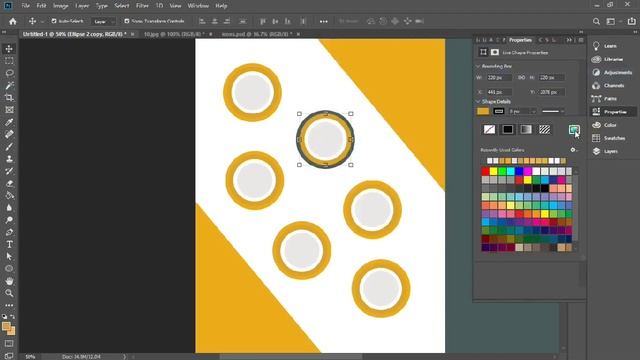Choose the Solid Color fill option
640x360 pixels.
click(507, 130)
